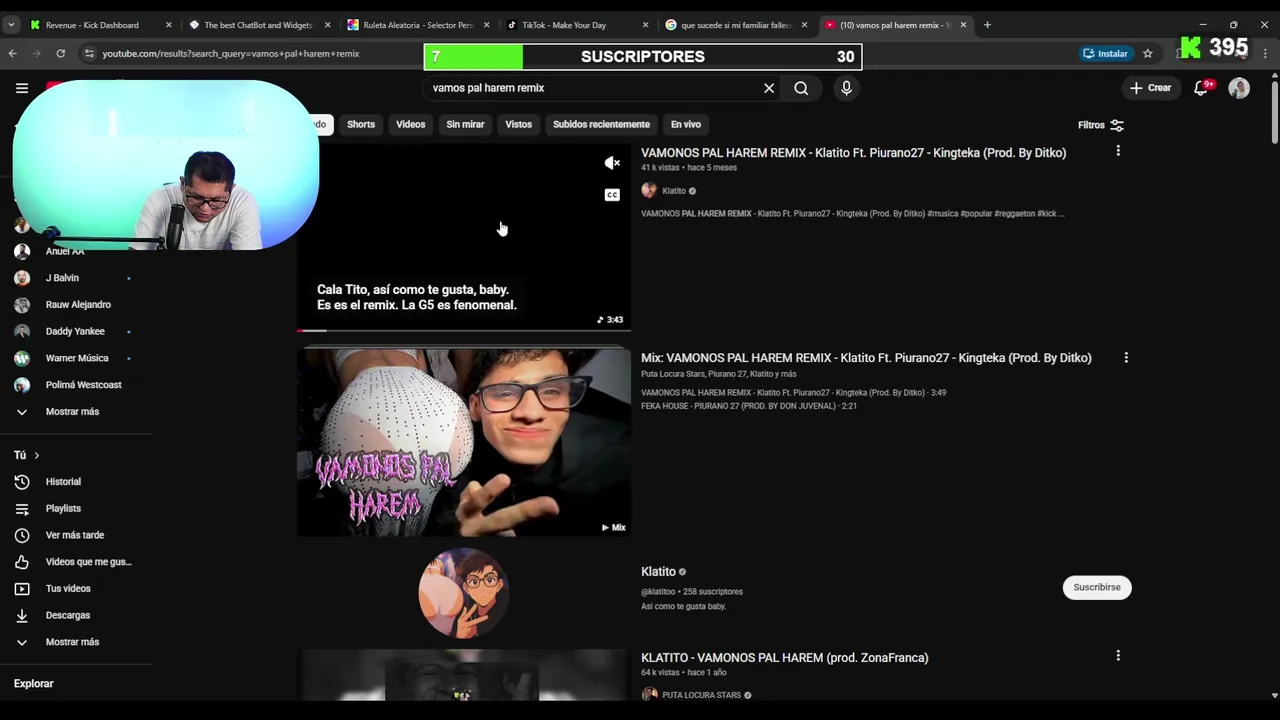Subscribe to the Klatito channel

point(1097,587)
